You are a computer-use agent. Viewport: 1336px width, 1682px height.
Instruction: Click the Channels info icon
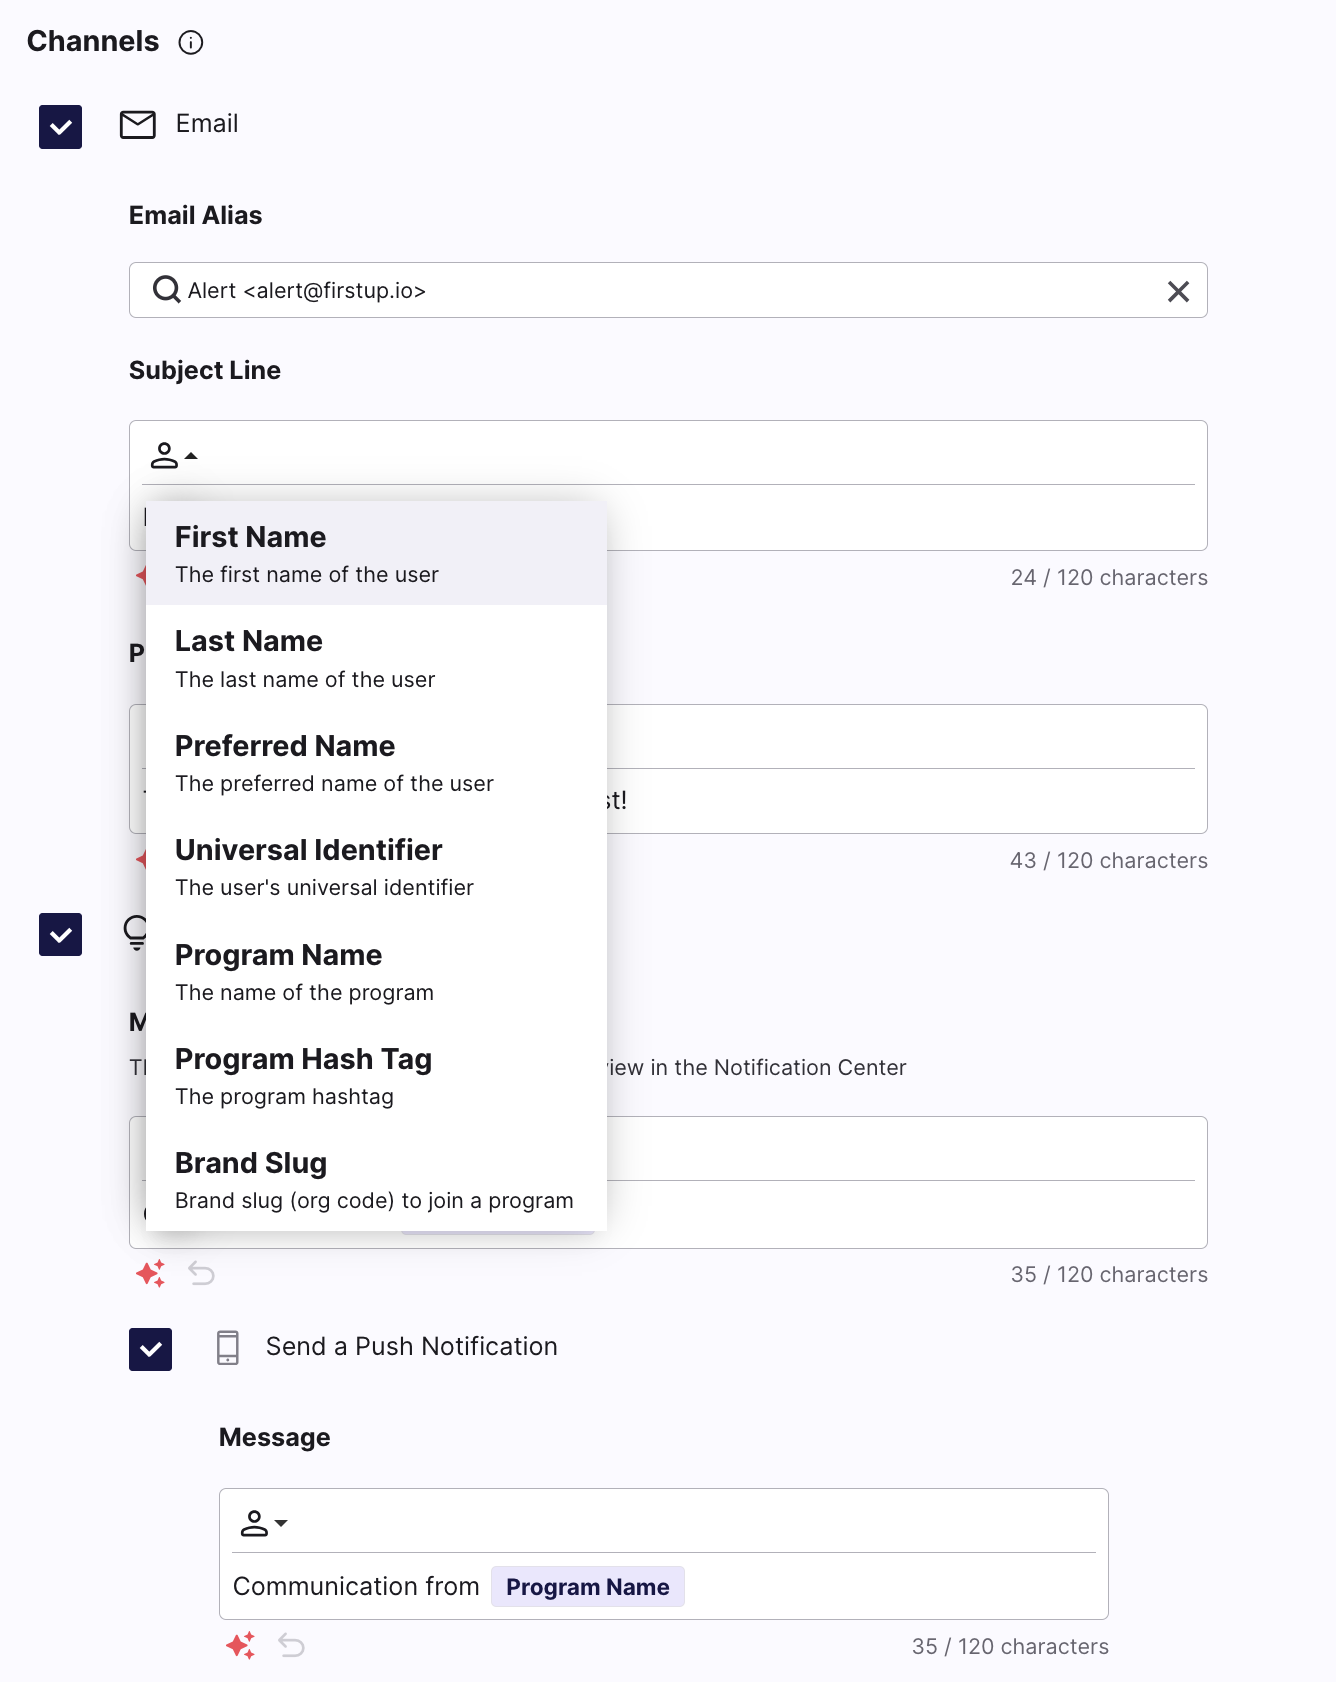(x=190, y=42)
